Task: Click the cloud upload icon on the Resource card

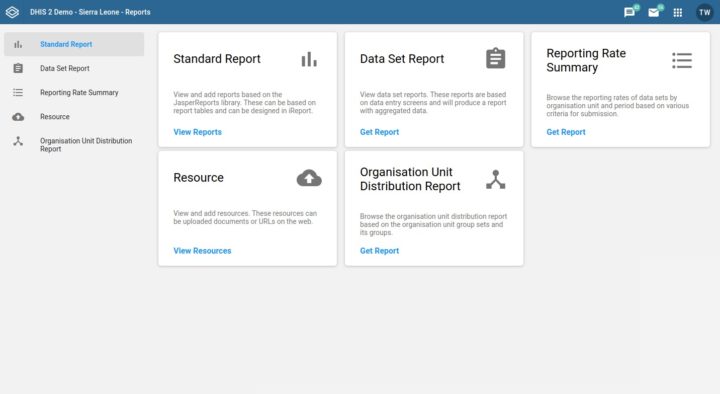Action: [309, 178]
